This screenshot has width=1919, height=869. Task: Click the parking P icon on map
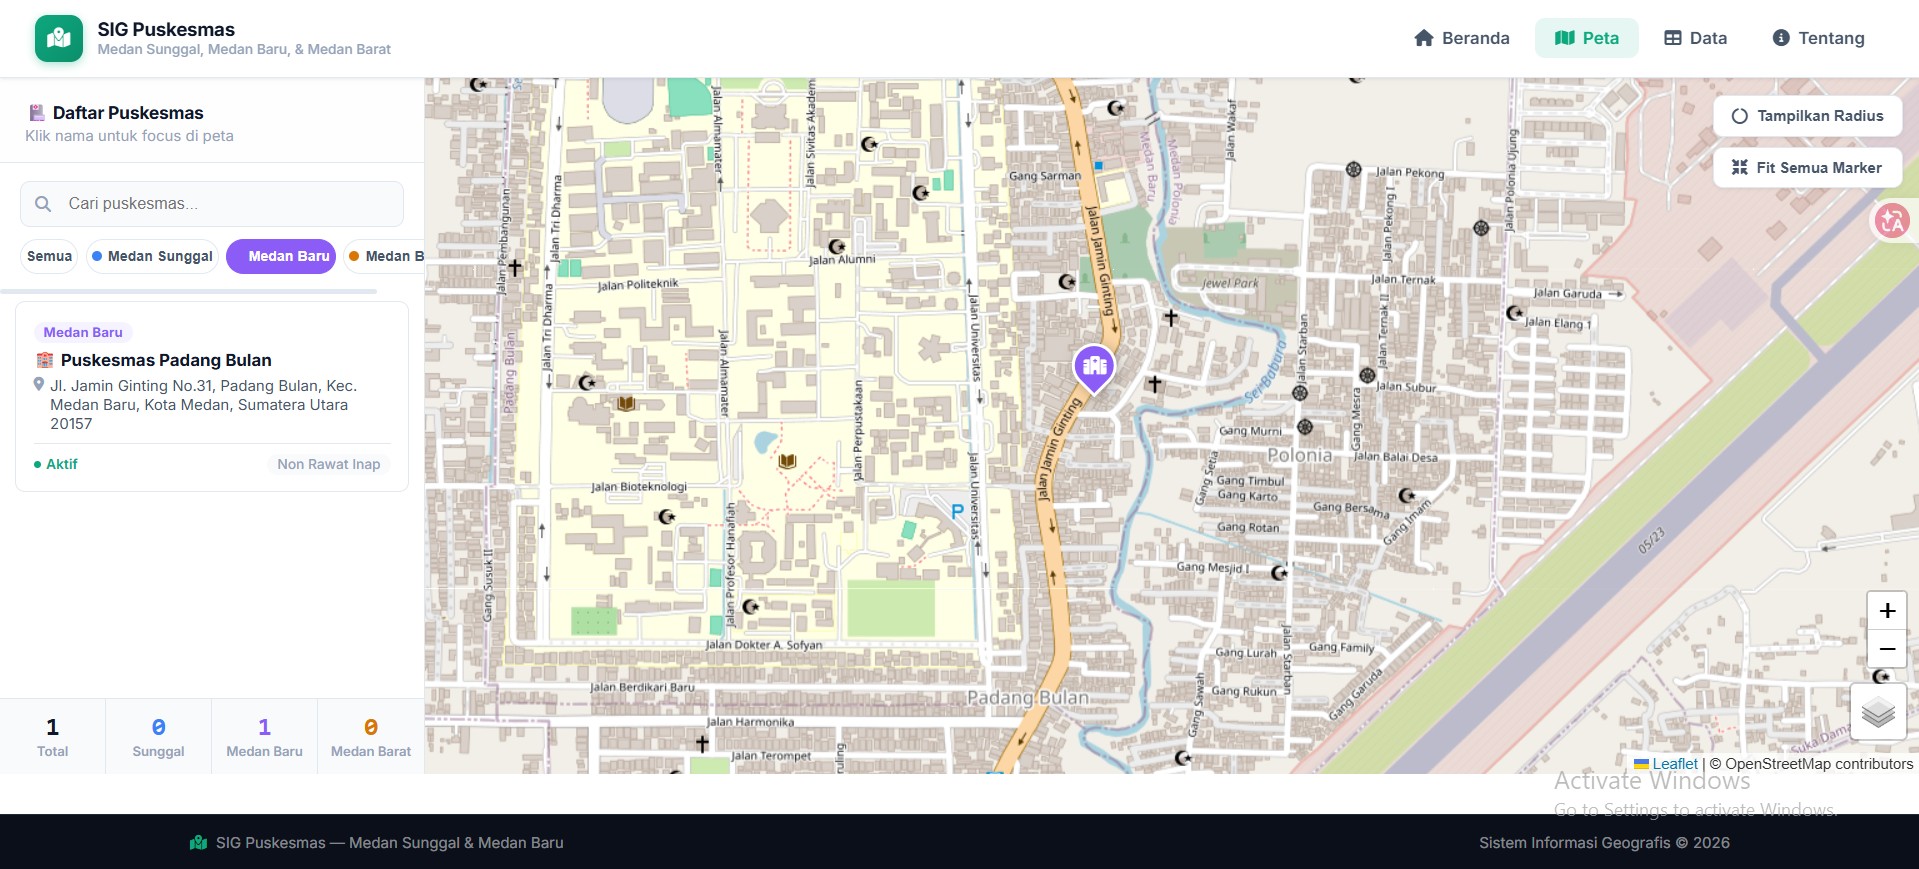pyautogui.click(x=957, y=512)
